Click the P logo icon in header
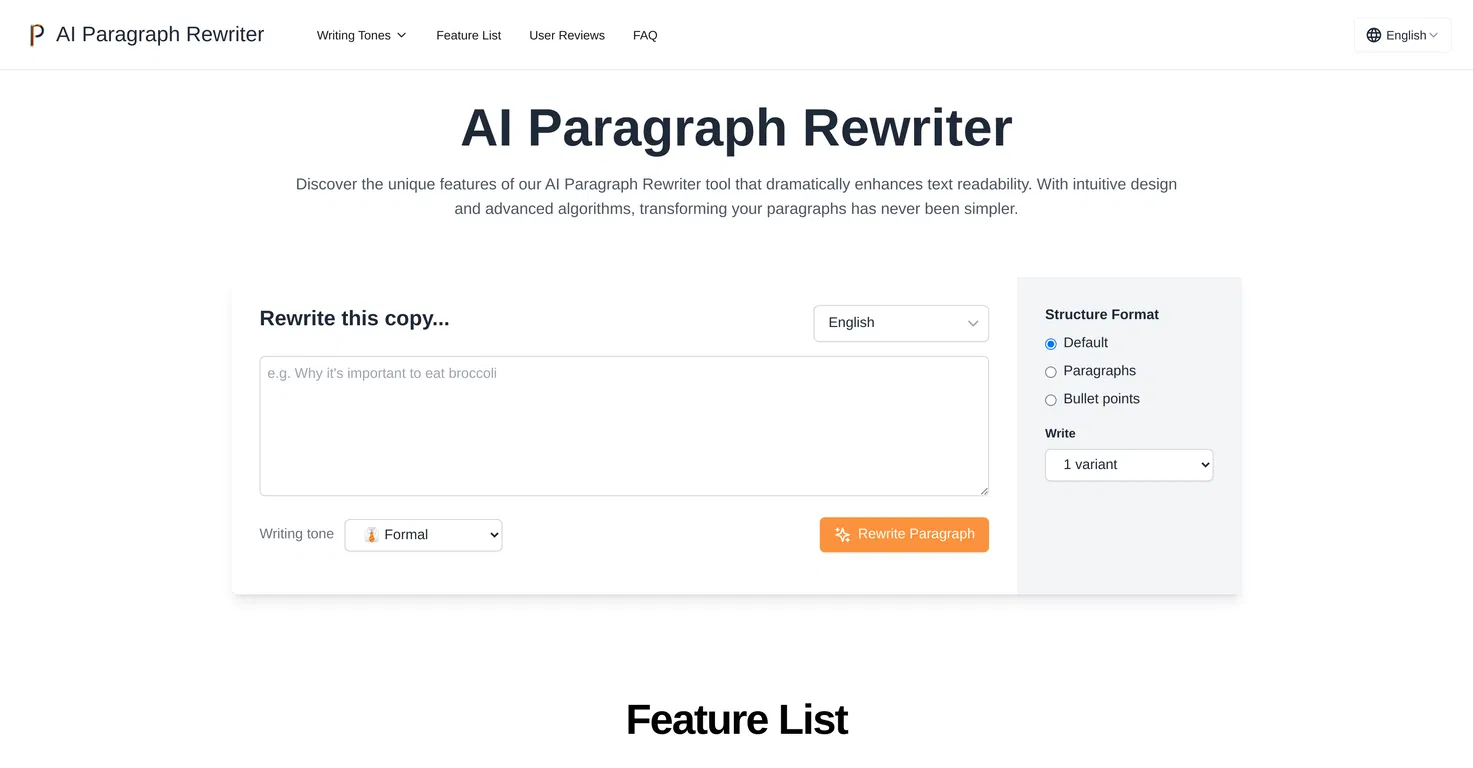Viewport: 1473px width, 768px height. pos(37,35)
